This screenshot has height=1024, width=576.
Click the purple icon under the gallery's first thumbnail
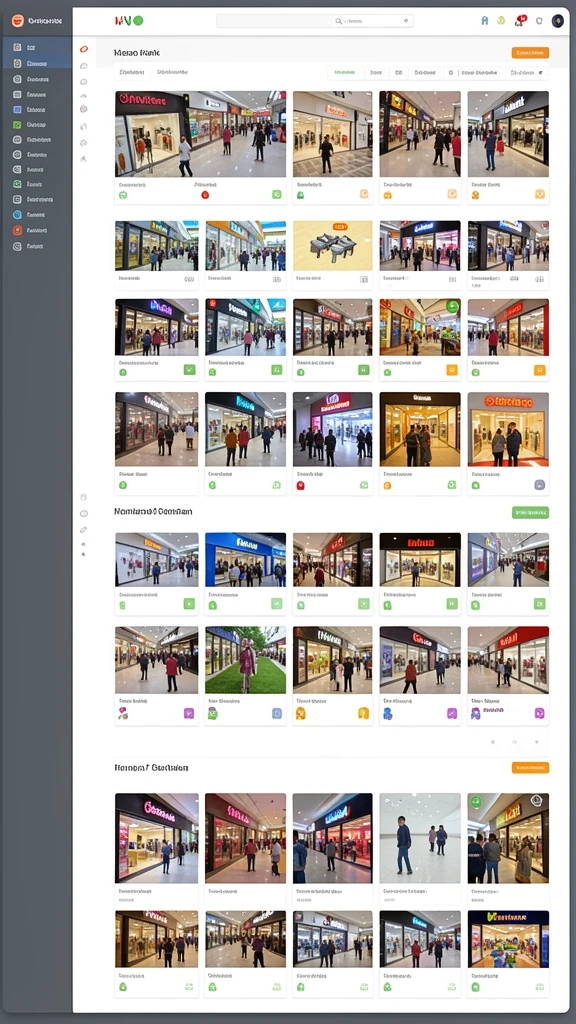tap(189, 713)
